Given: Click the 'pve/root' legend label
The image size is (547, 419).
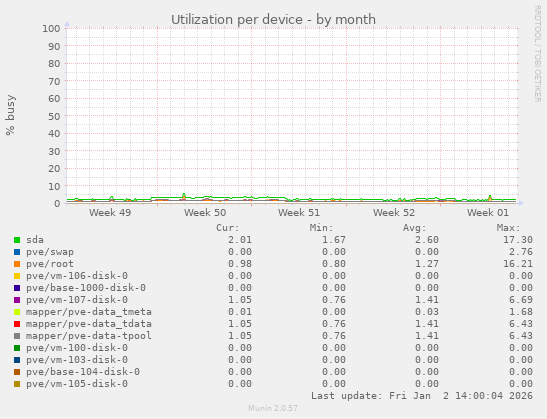Looking at the screenshot, I should point(50,264).
